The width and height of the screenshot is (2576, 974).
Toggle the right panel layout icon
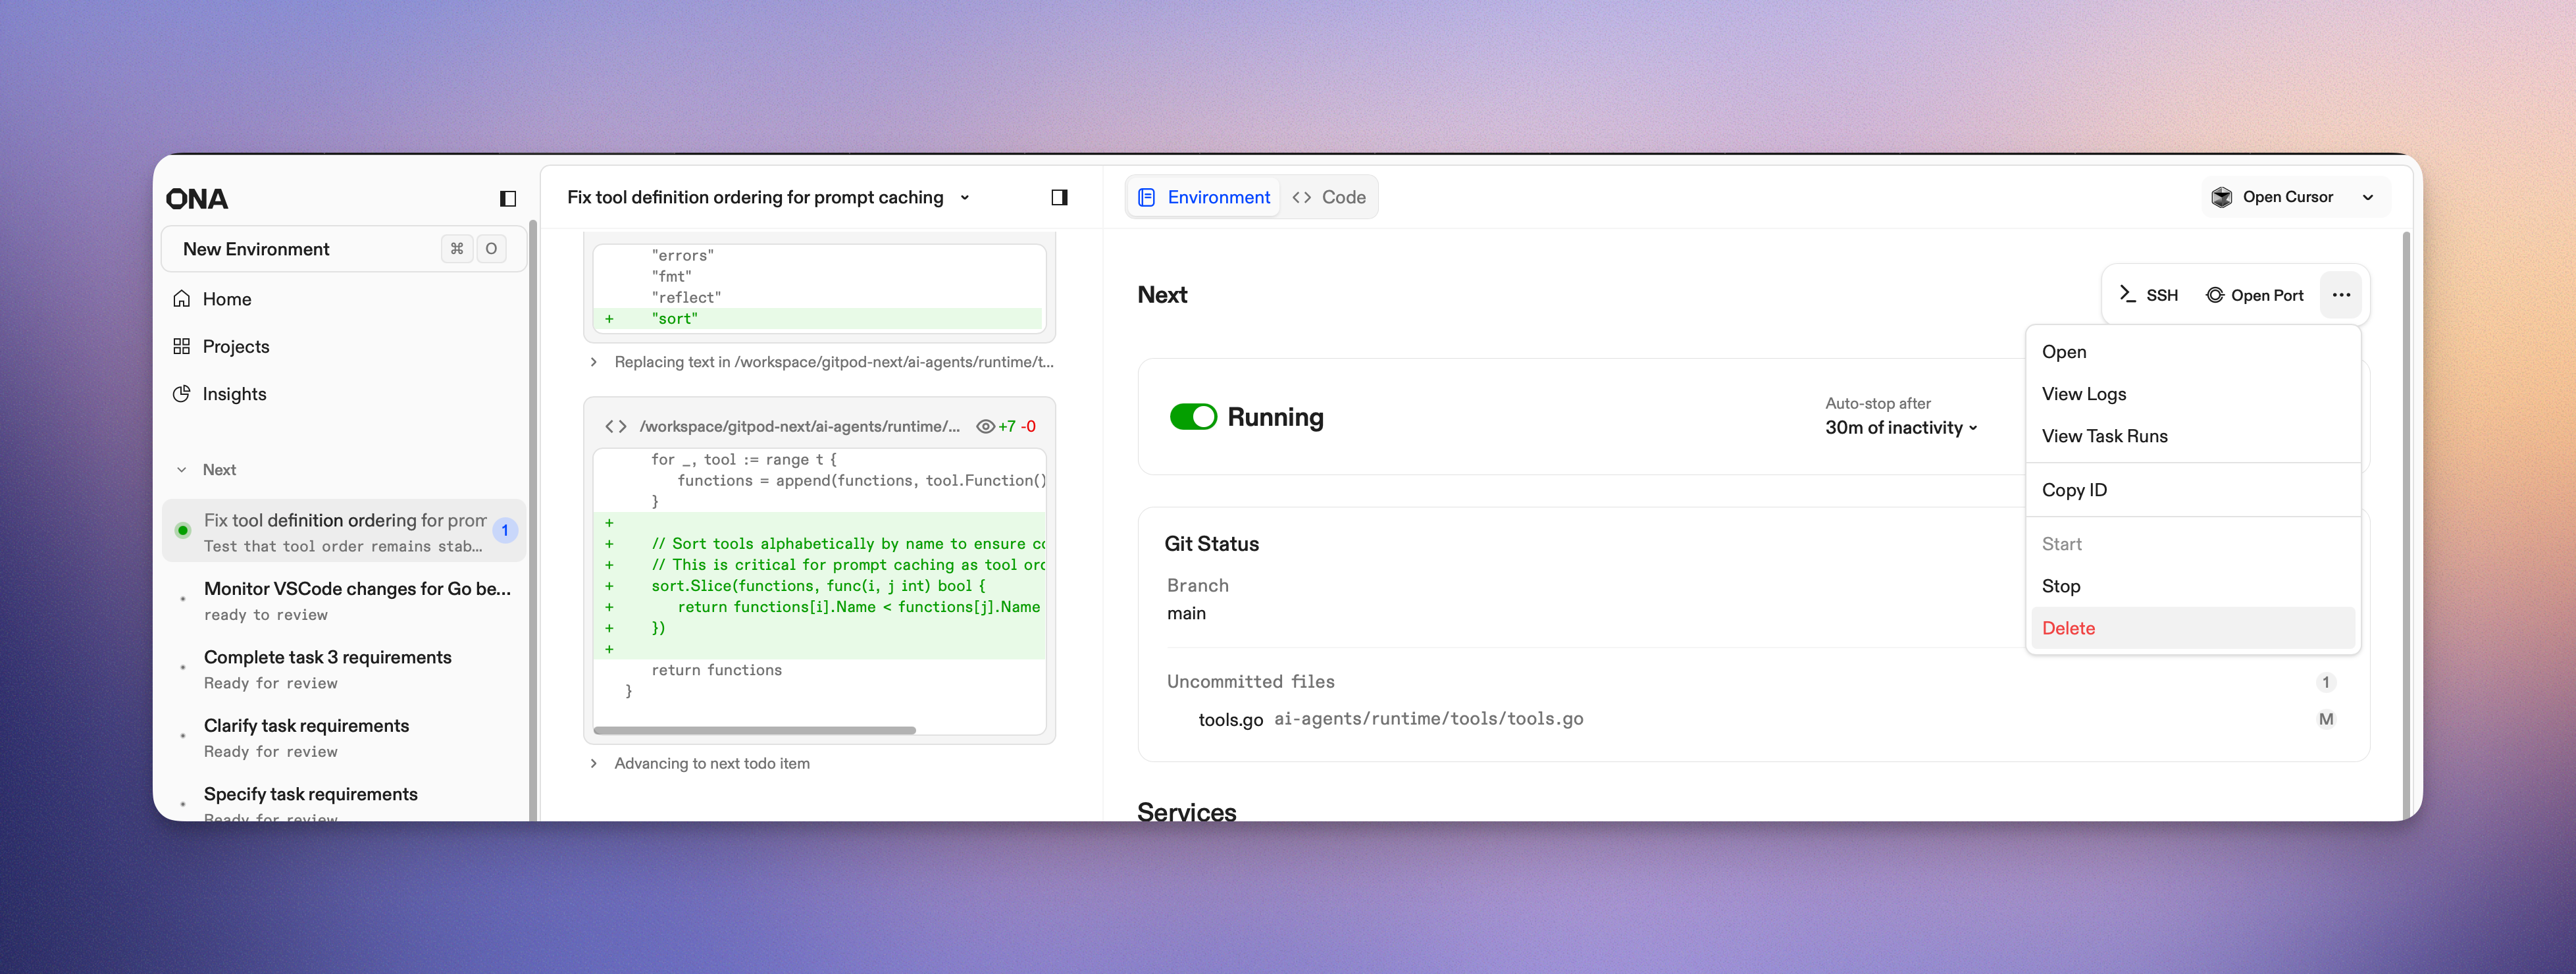1059,198
